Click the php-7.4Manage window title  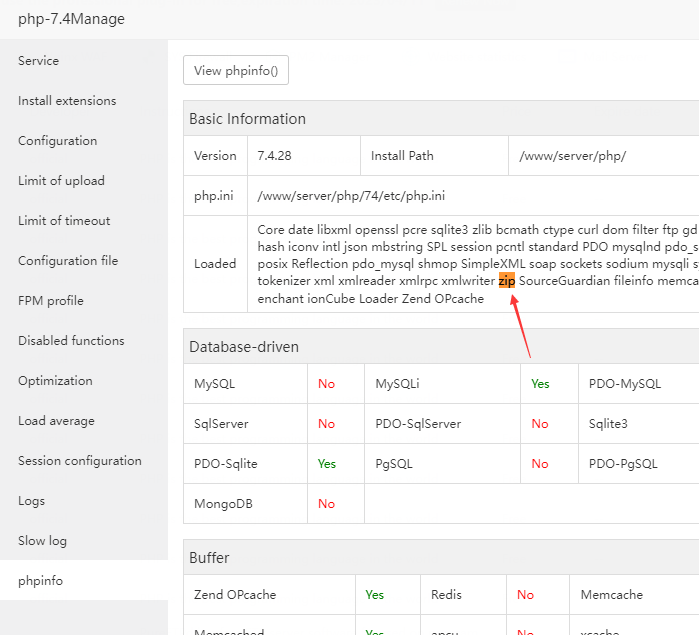tap(72, 19)
